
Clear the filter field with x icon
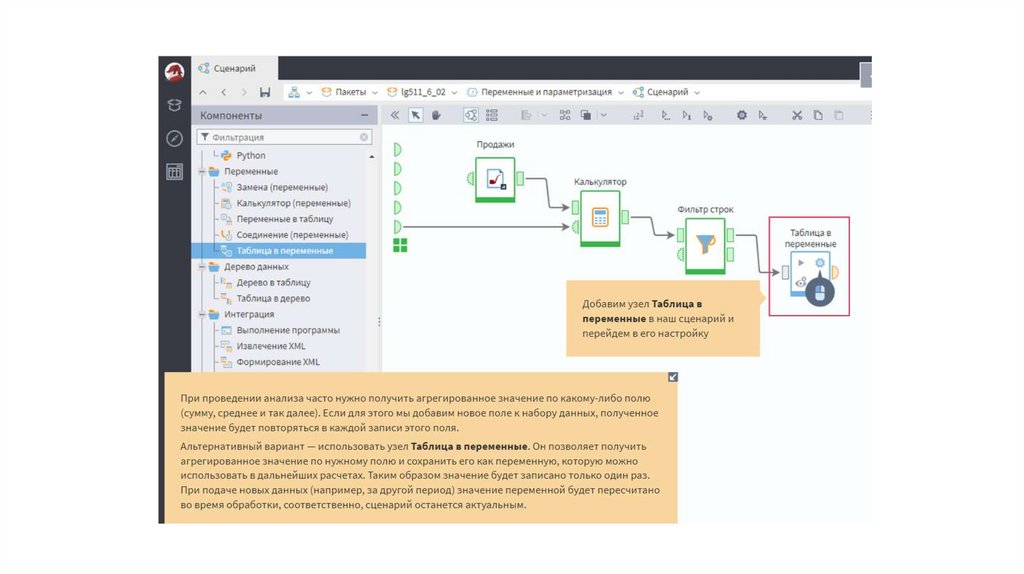(x=364, y=137)
